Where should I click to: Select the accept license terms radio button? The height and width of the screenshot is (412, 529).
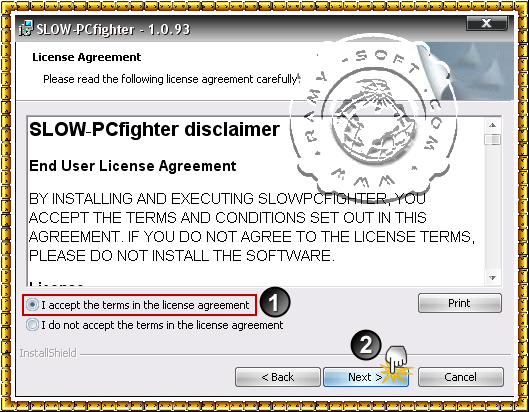point(32,305)
